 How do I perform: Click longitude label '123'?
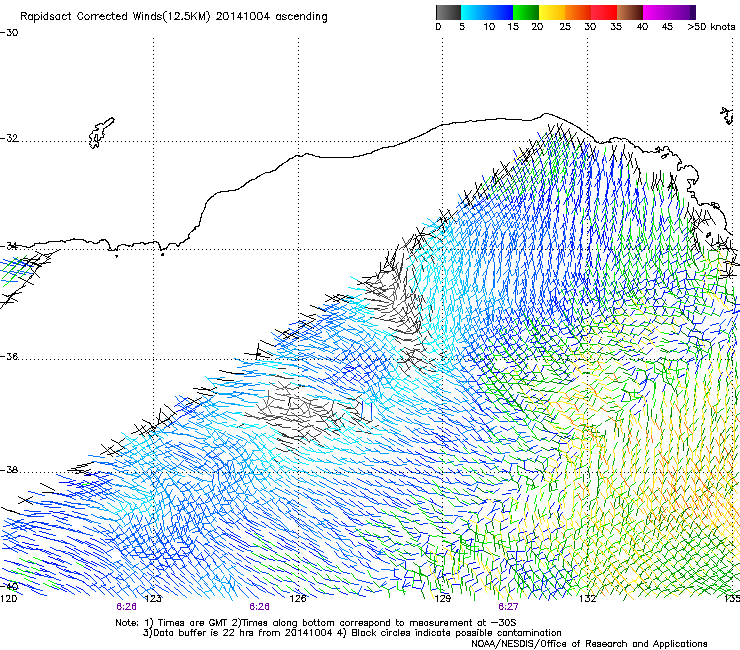point(153,599)
